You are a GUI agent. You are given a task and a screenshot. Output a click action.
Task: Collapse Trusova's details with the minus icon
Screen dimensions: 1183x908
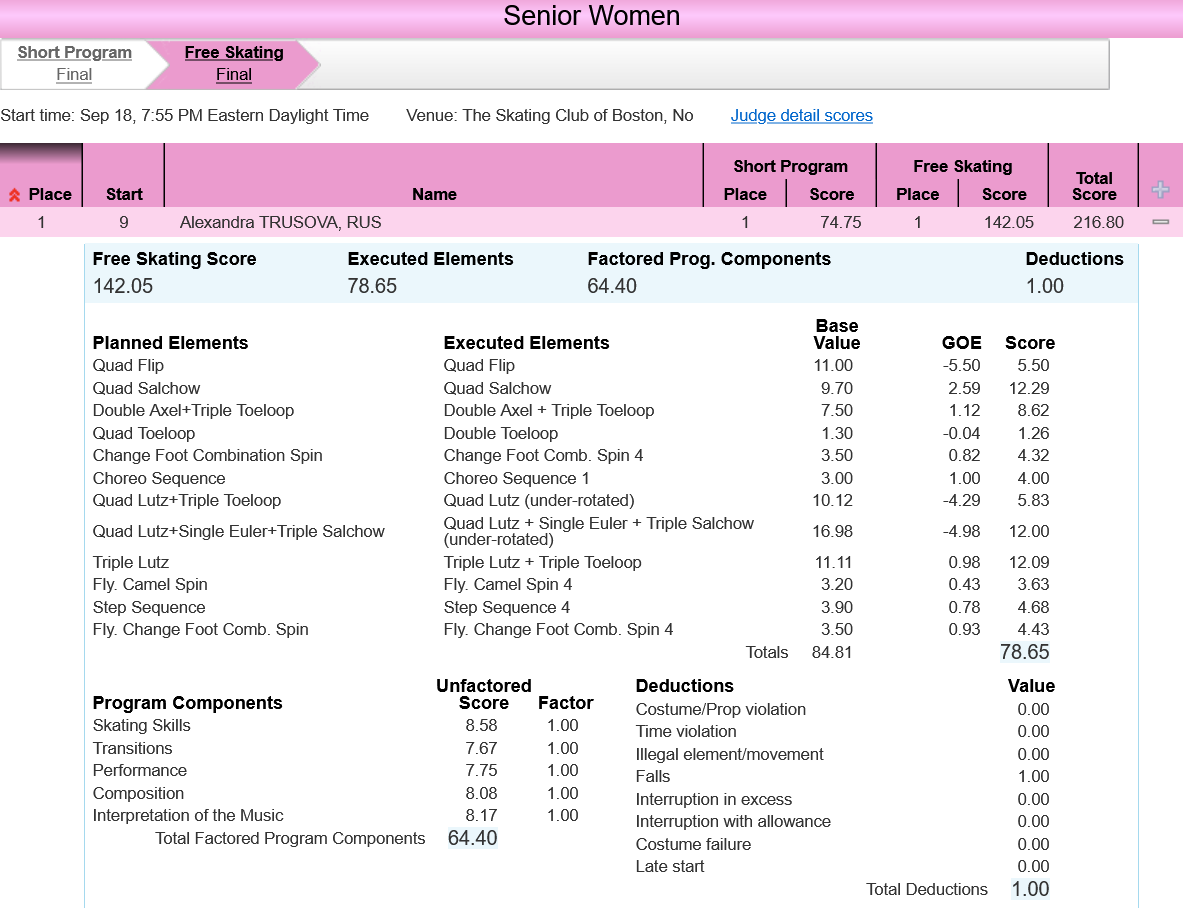click(x=1160, y=222)
